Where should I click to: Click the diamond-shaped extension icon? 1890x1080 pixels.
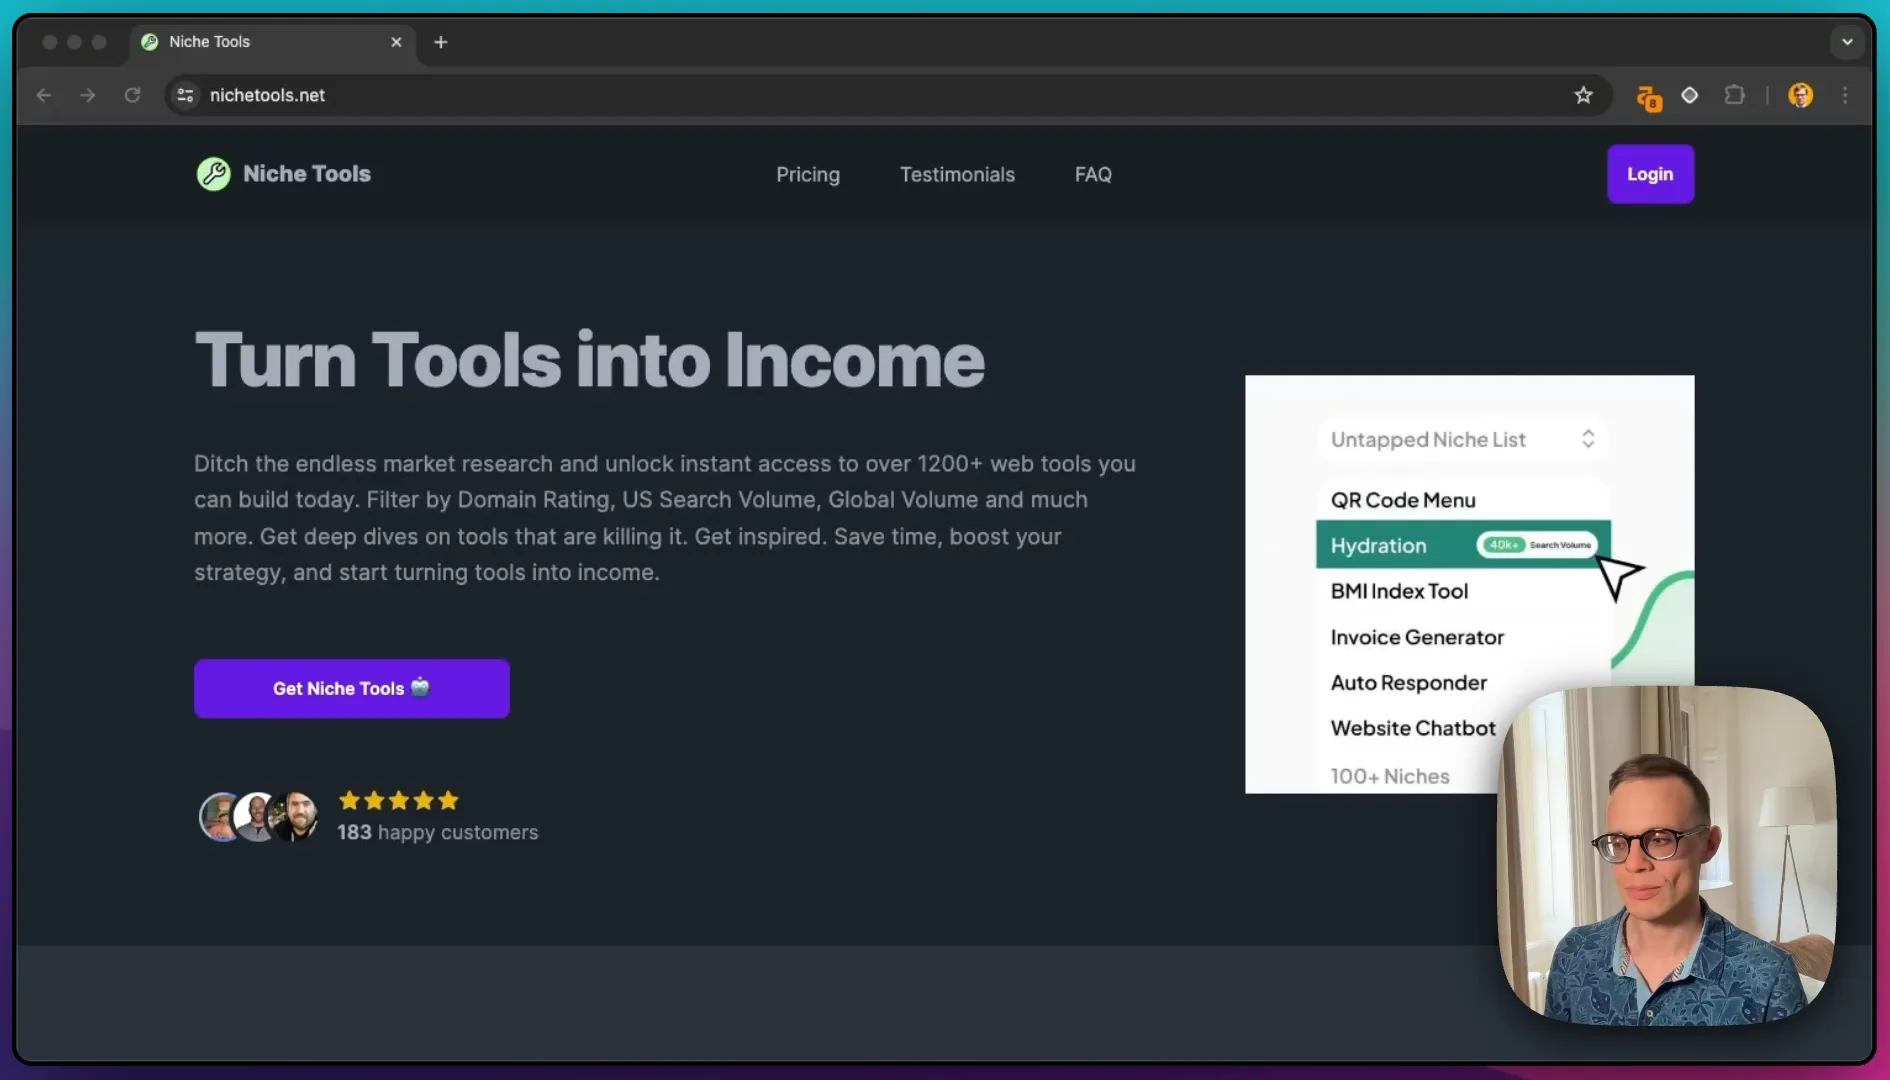pos(1690,95)
